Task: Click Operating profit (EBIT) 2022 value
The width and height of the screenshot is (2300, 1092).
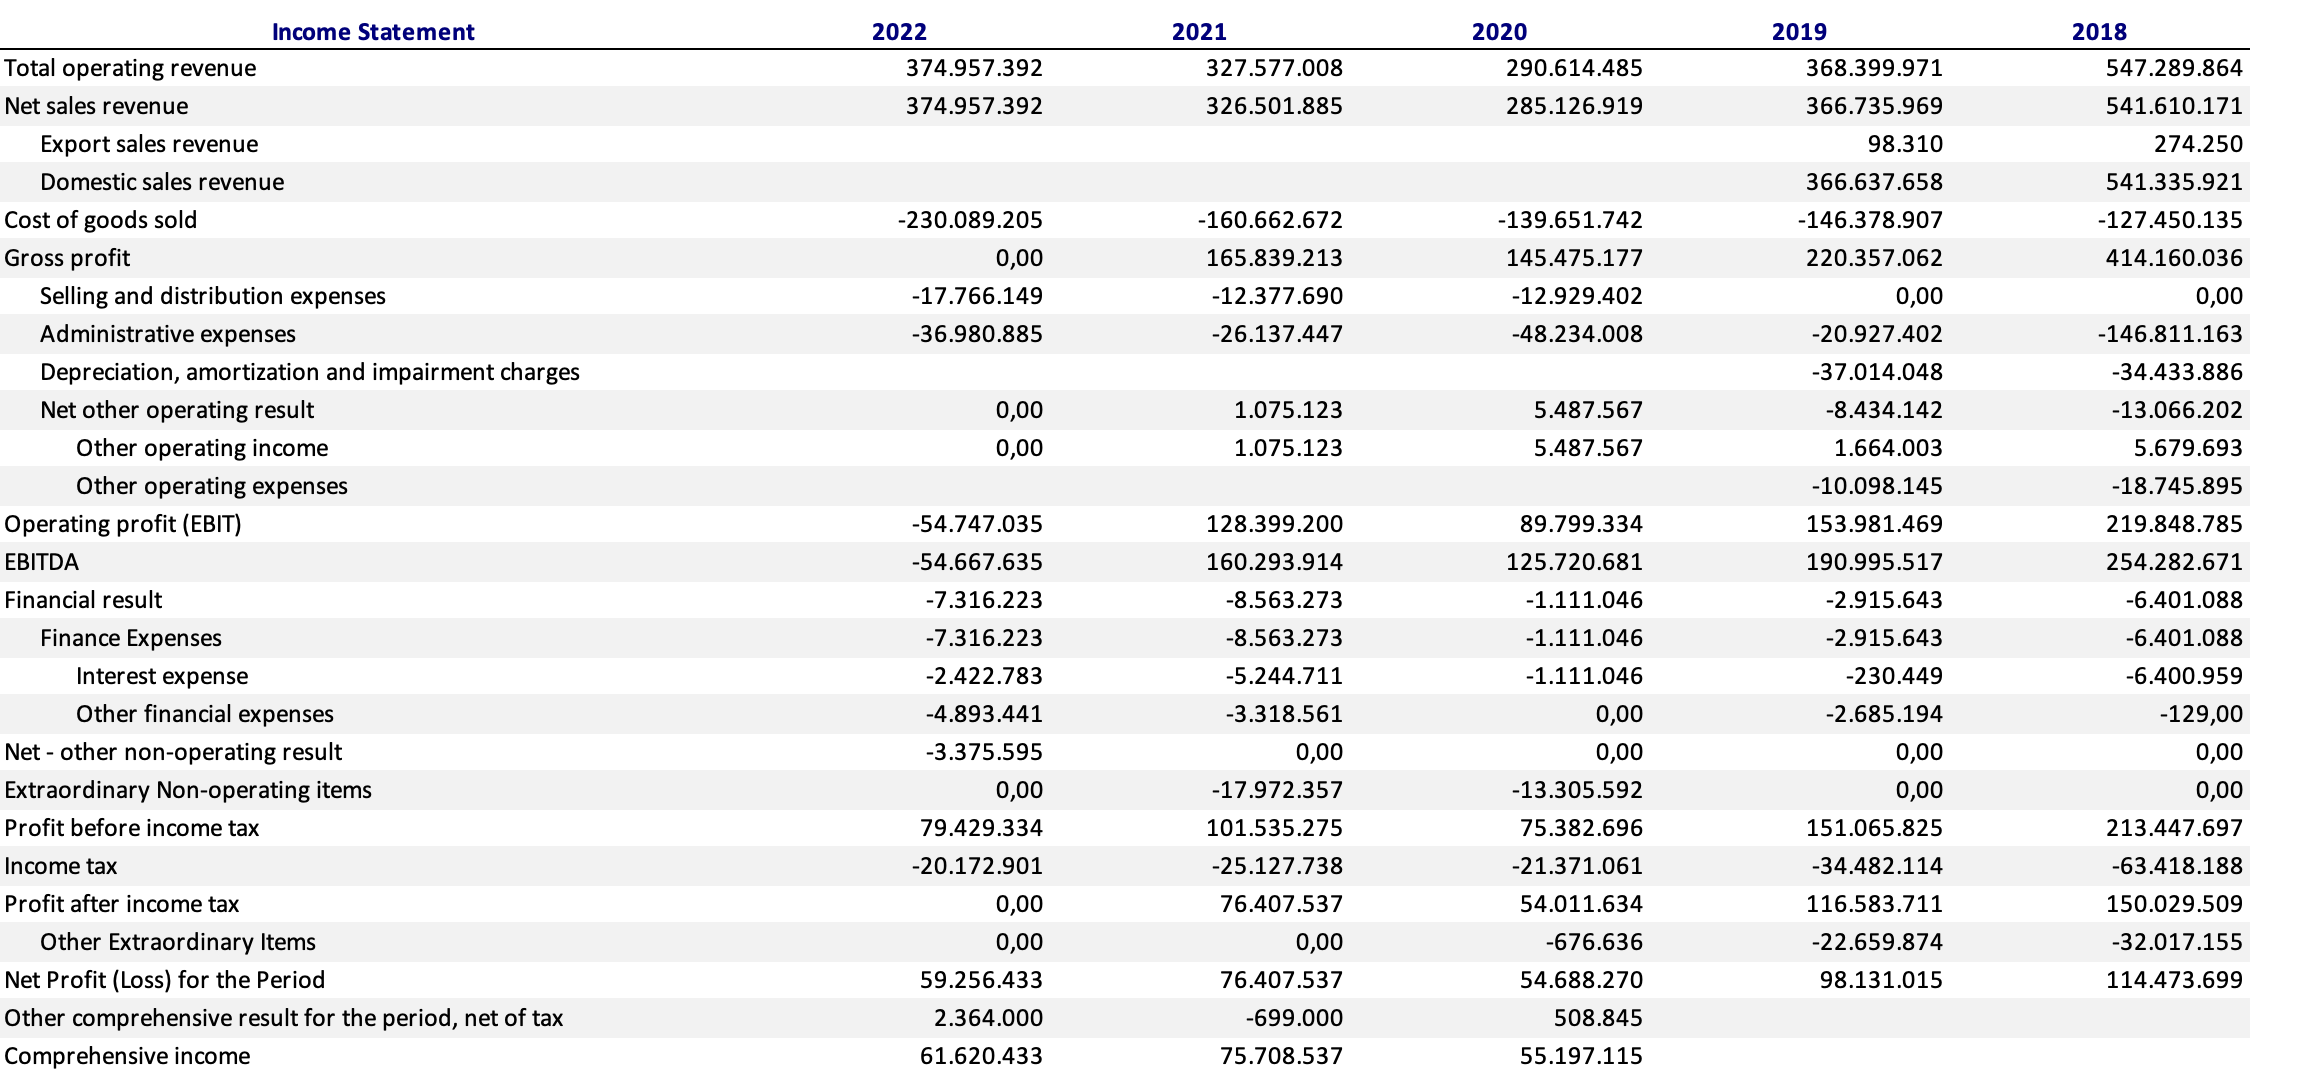Action: click(976, 524)
